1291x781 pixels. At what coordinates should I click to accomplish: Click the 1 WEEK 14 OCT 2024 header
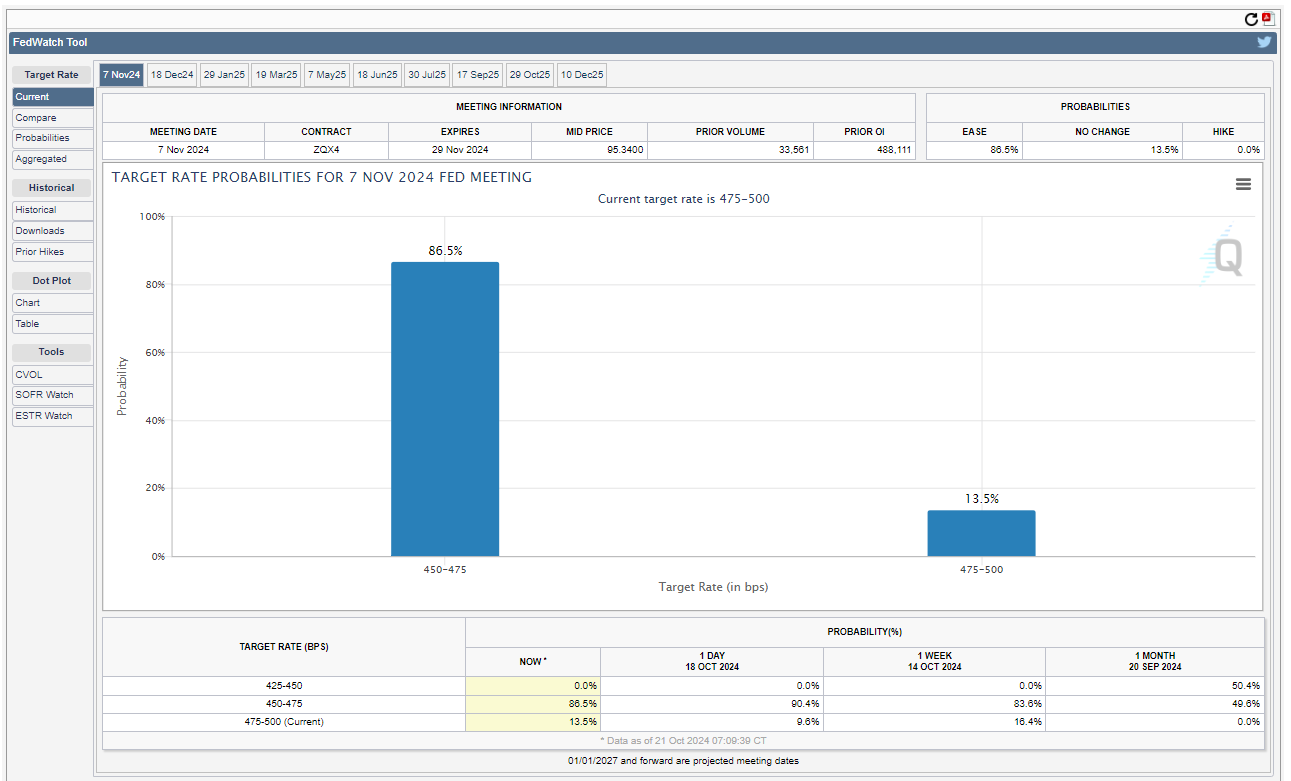pyautogui.click(x=934, y=661)
